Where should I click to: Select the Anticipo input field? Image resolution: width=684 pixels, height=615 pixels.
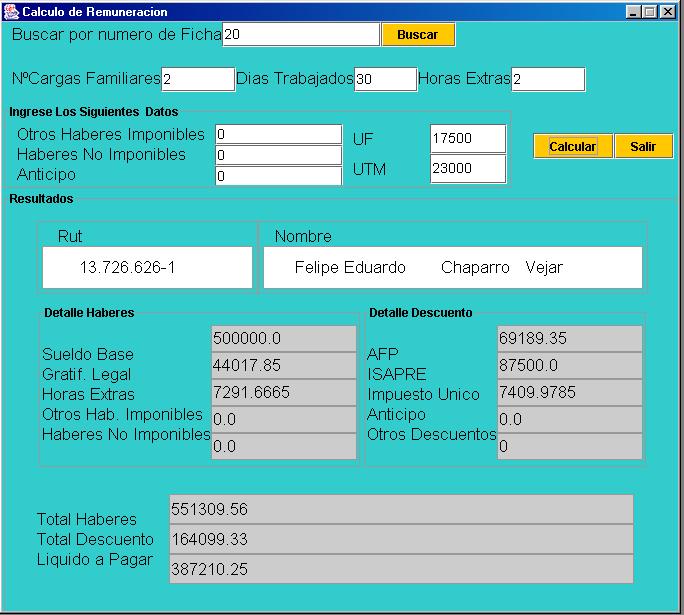279,176
